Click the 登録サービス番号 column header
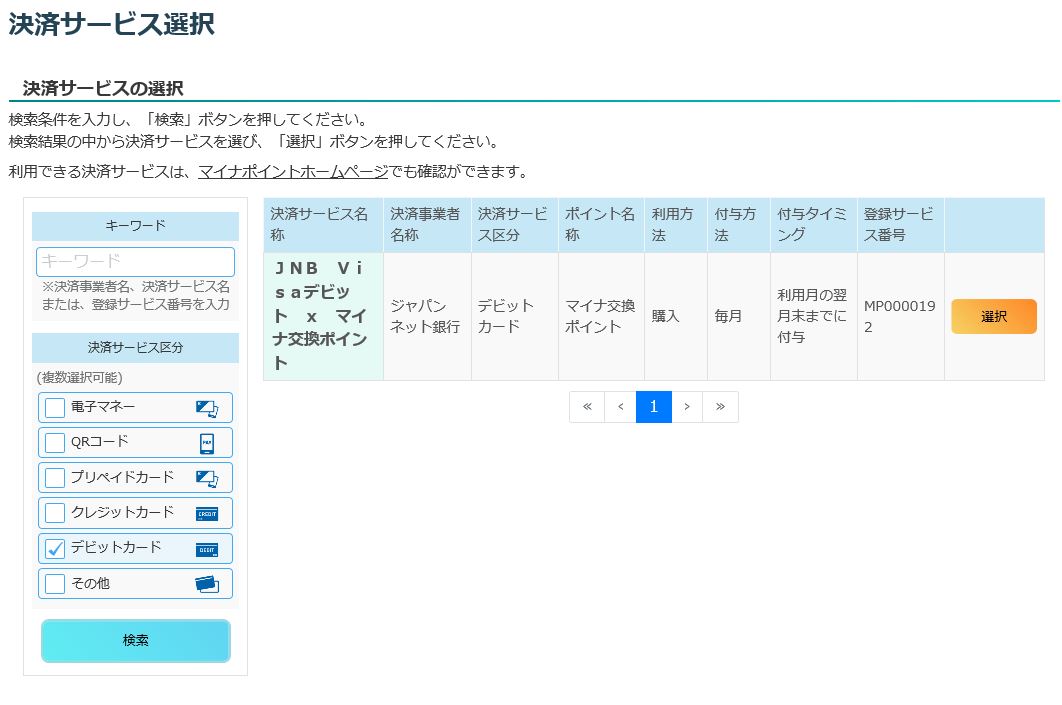This screenshot has width=1062, height=705. tap(901, 225)
